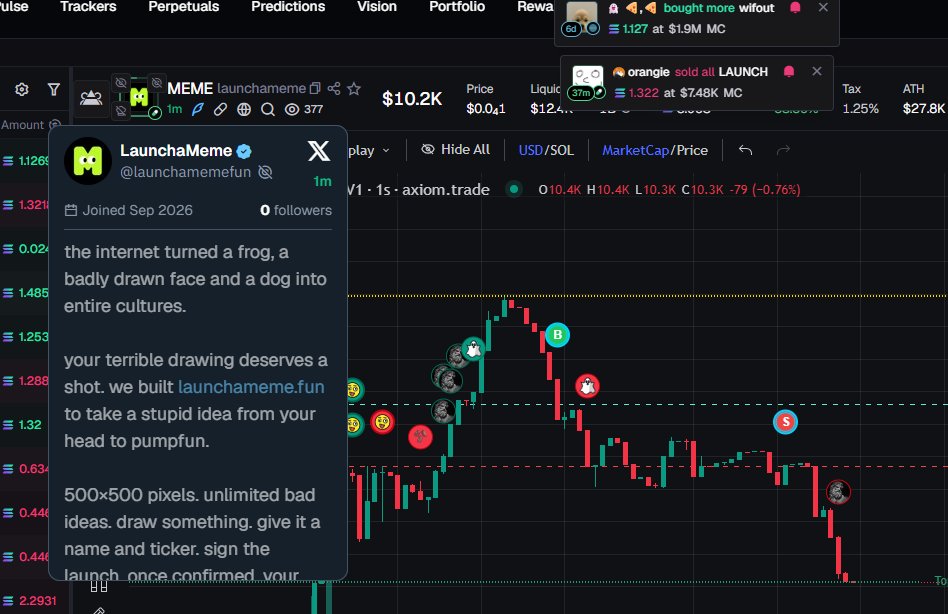
Task: Click the $10.2K market cap value
Action: coord(412,99)
